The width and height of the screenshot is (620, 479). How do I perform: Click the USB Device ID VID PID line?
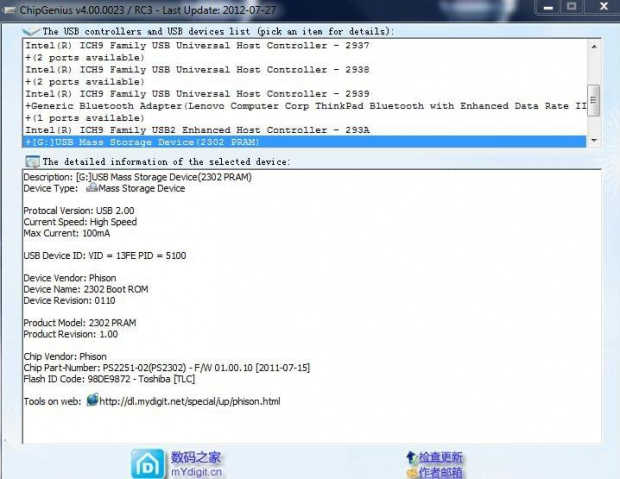(x=104, y=256)
